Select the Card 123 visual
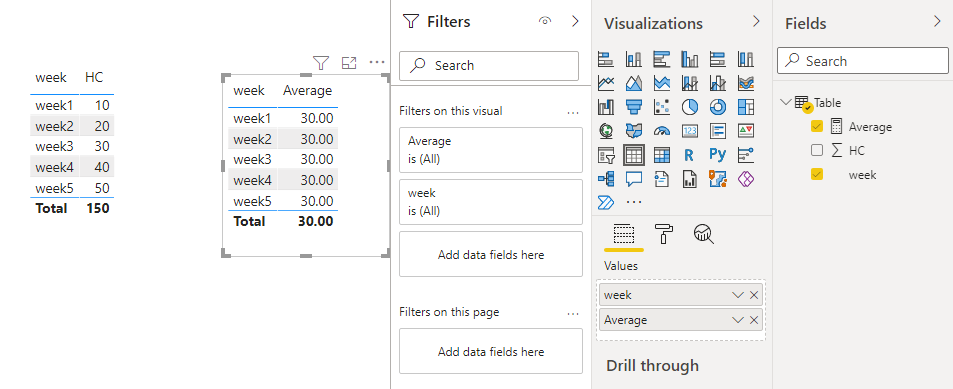953x389 pixels. pos(689,131)
